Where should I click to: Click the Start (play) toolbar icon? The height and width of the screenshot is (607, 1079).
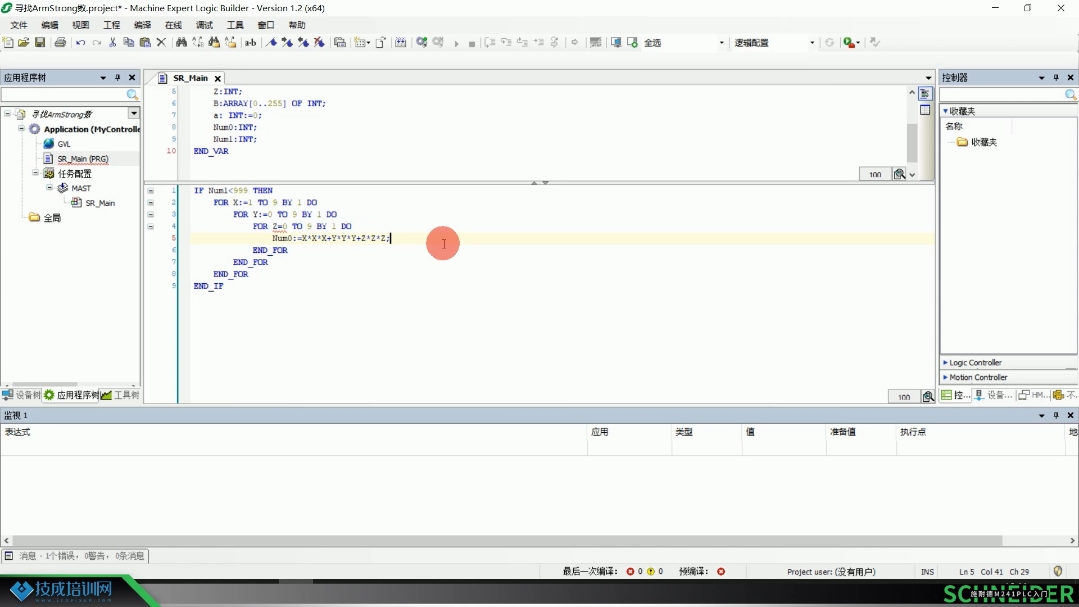pos(456,43)
